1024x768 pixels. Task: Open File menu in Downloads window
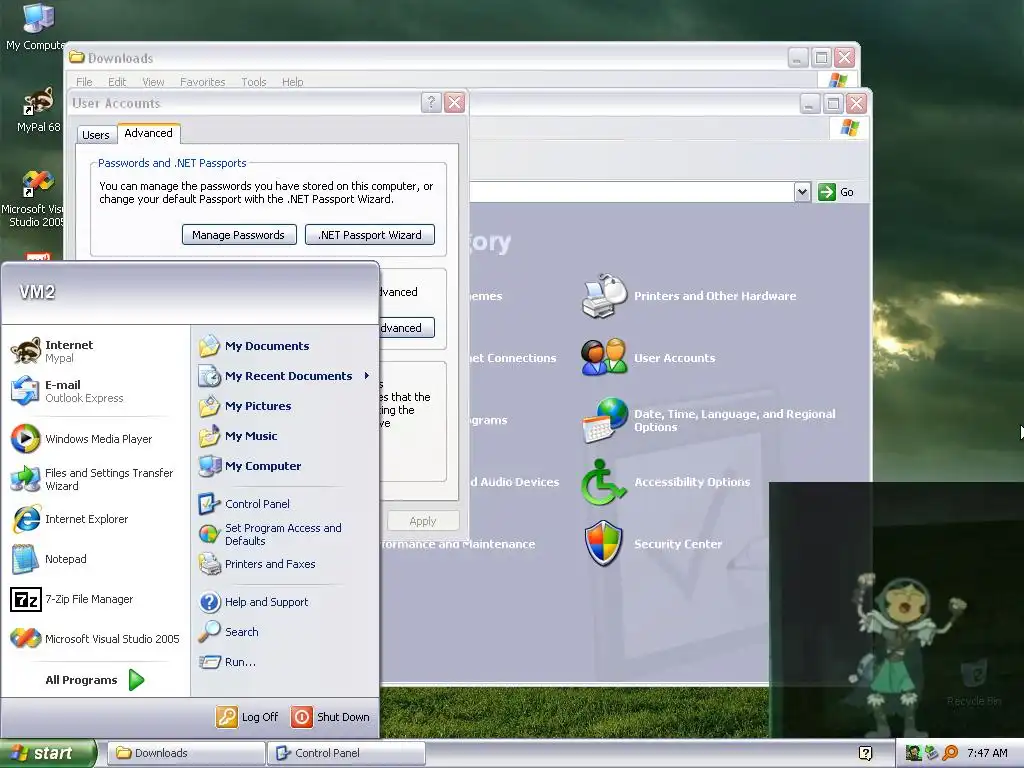click(84, 82)
